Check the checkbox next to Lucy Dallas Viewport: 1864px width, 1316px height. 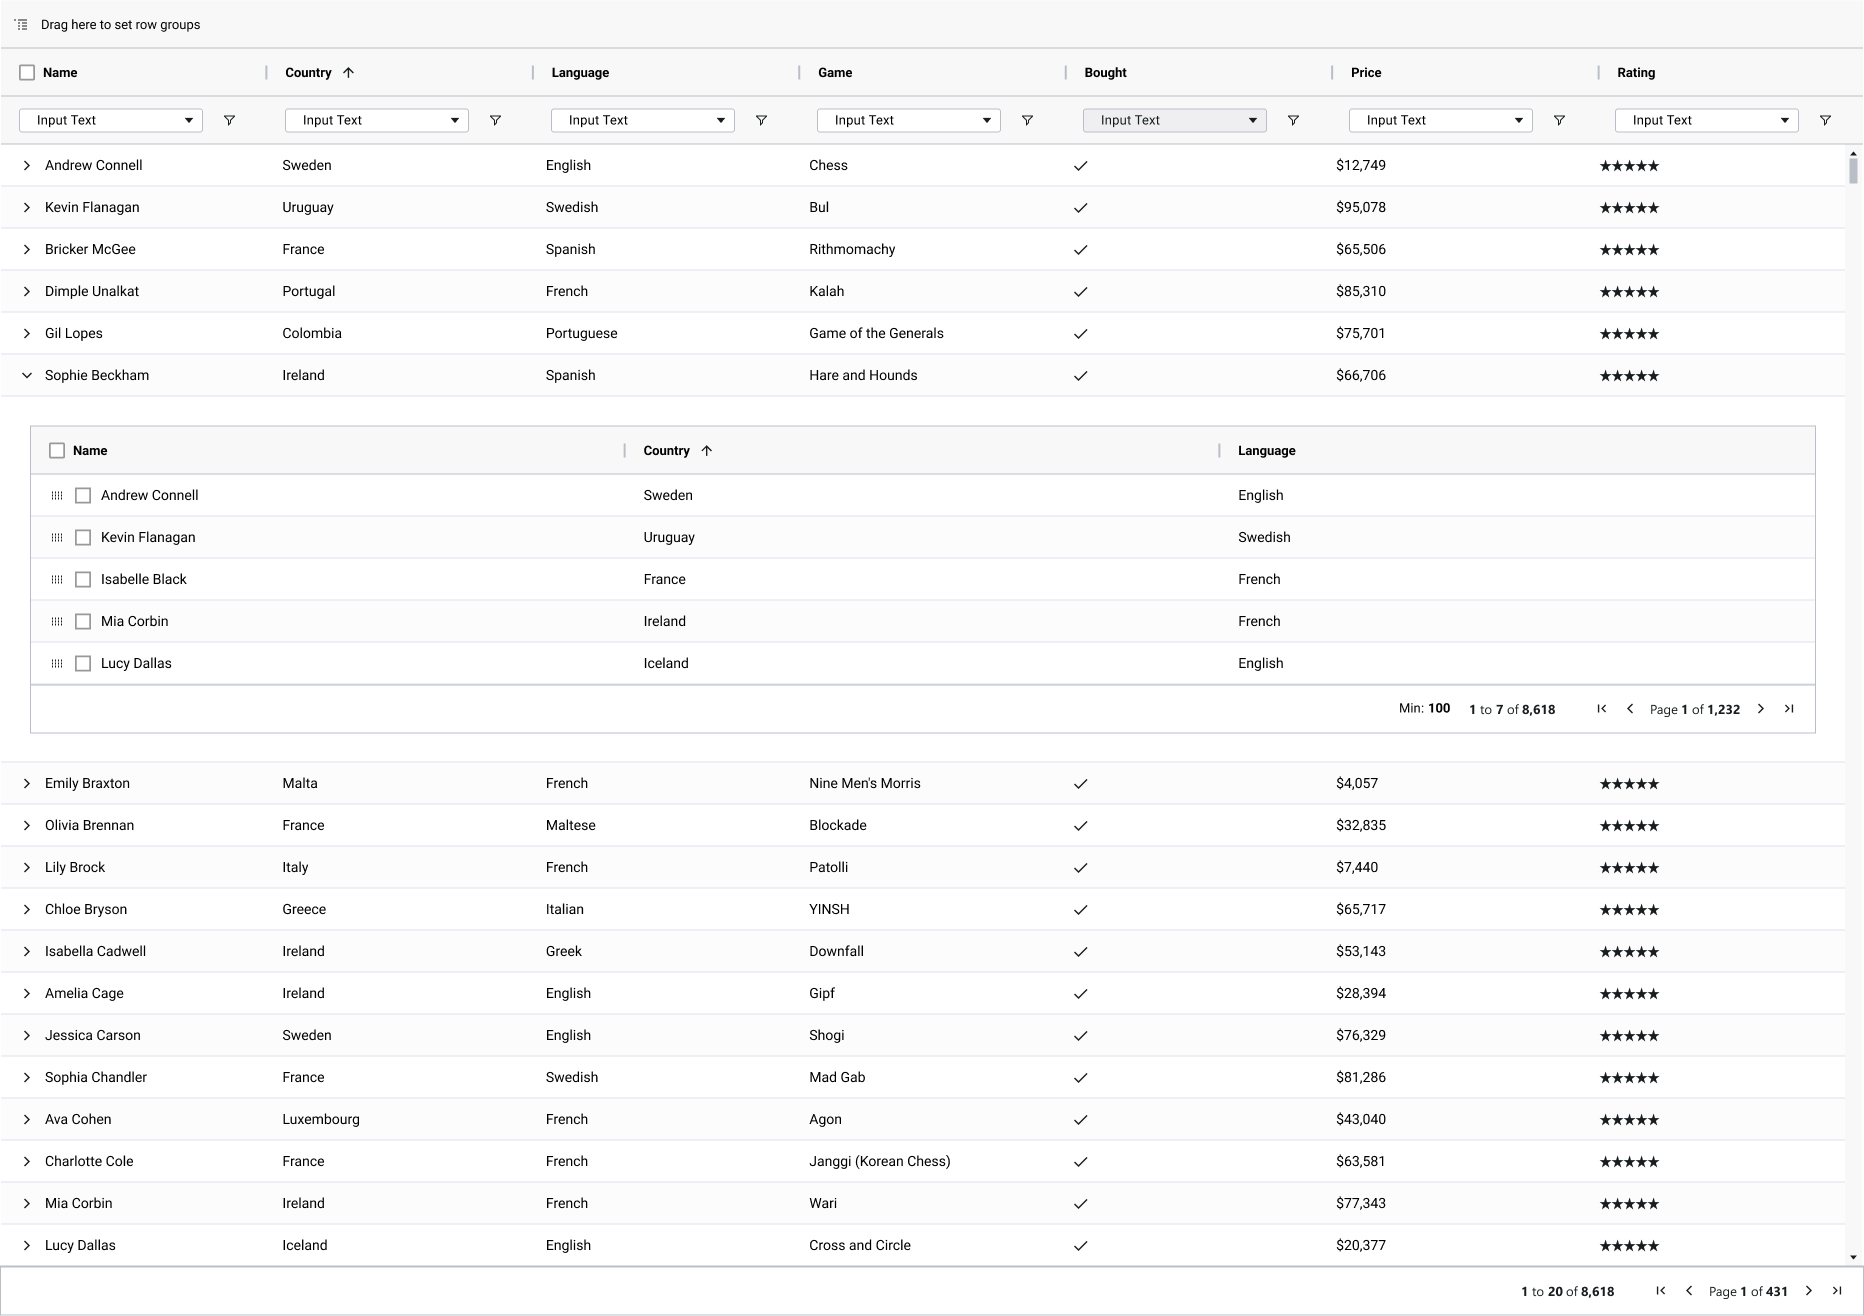click(83, 663)
